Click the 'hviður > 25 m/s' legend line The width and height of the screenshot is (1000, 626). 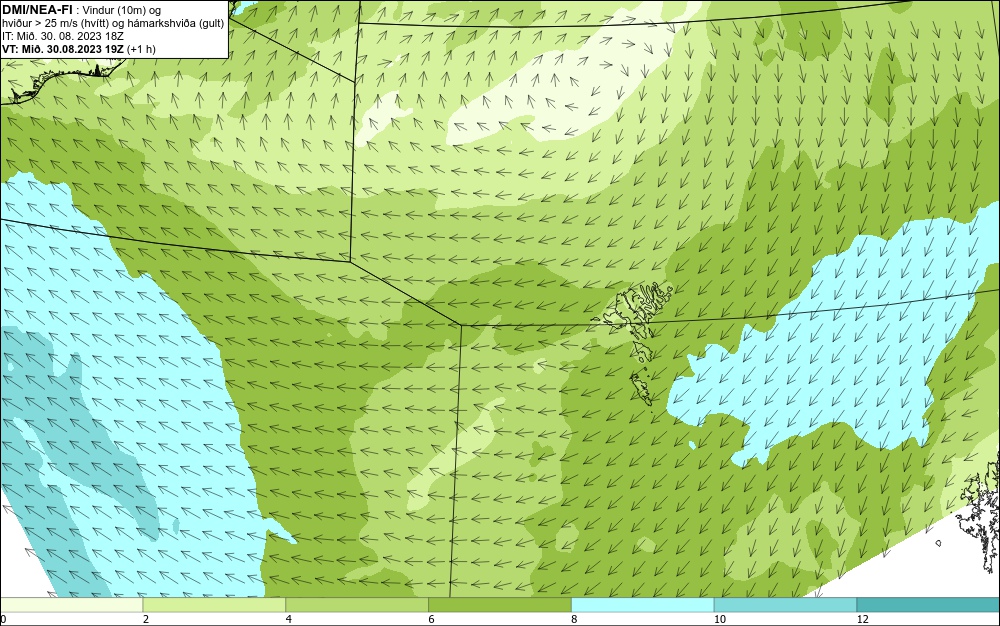tap(112, 23)
